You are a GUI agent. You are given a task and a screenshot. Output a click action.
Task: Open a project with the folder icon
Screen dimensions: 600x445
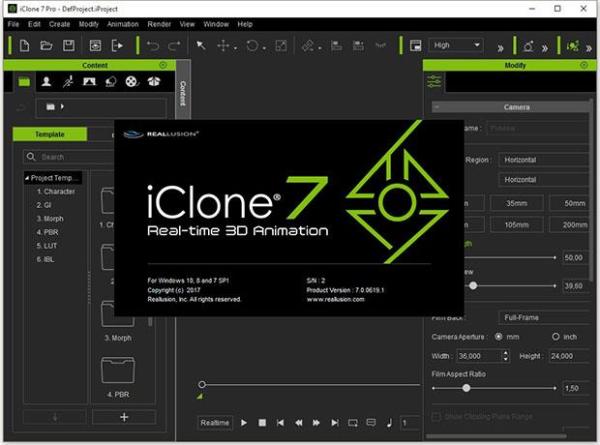[46, 46]
